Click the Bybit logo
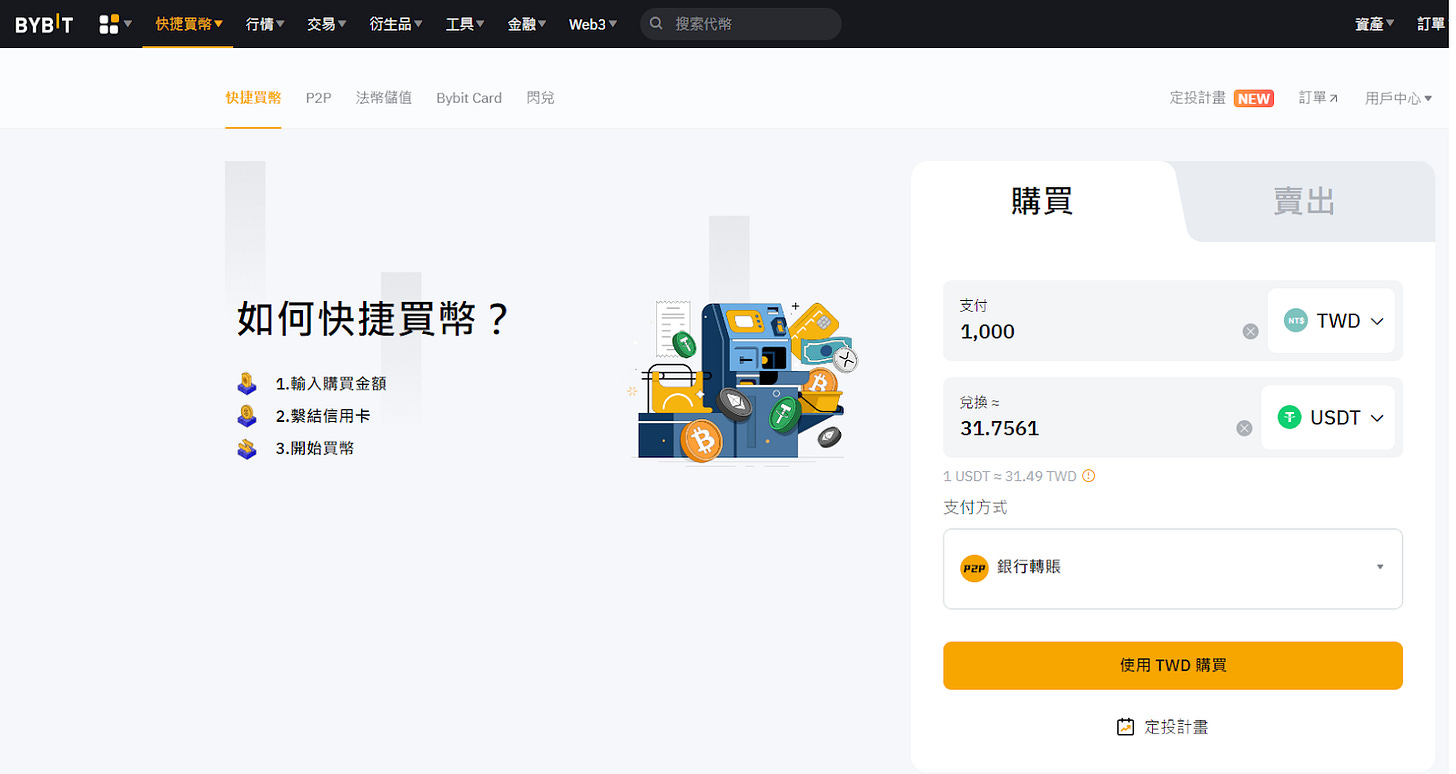The width and height of the screenshot is (1456, 774). (x=44, y=24)
